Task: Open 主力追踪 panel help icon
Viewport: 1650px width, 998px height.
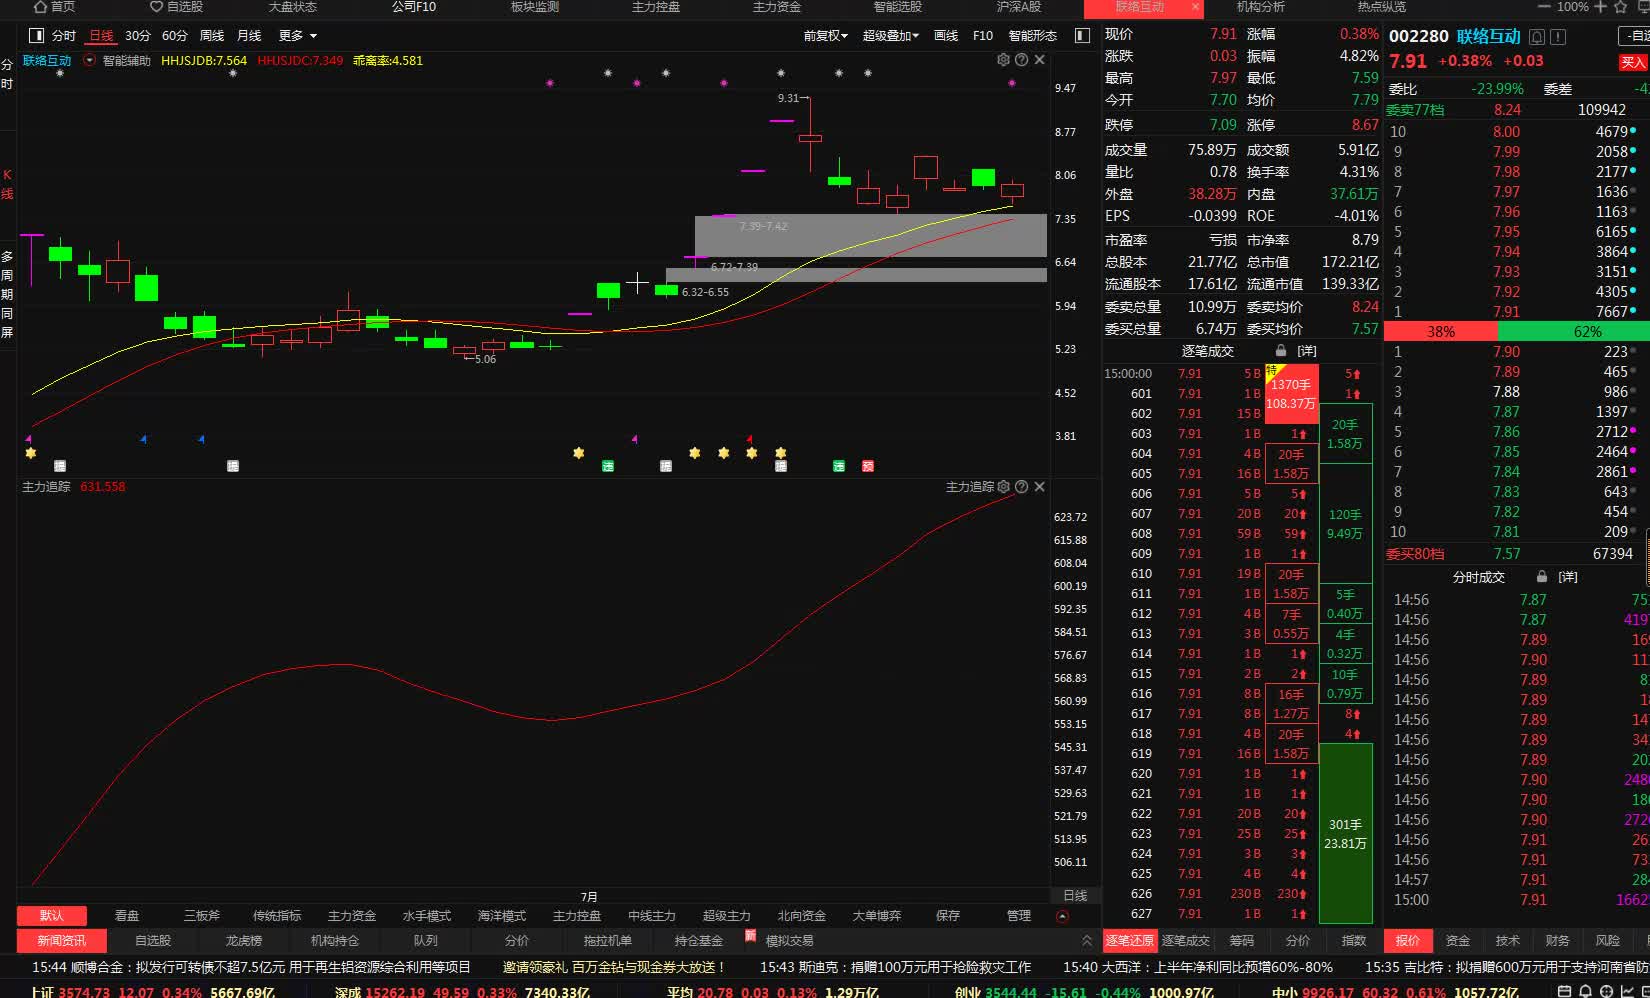Action: (1021, 487)
